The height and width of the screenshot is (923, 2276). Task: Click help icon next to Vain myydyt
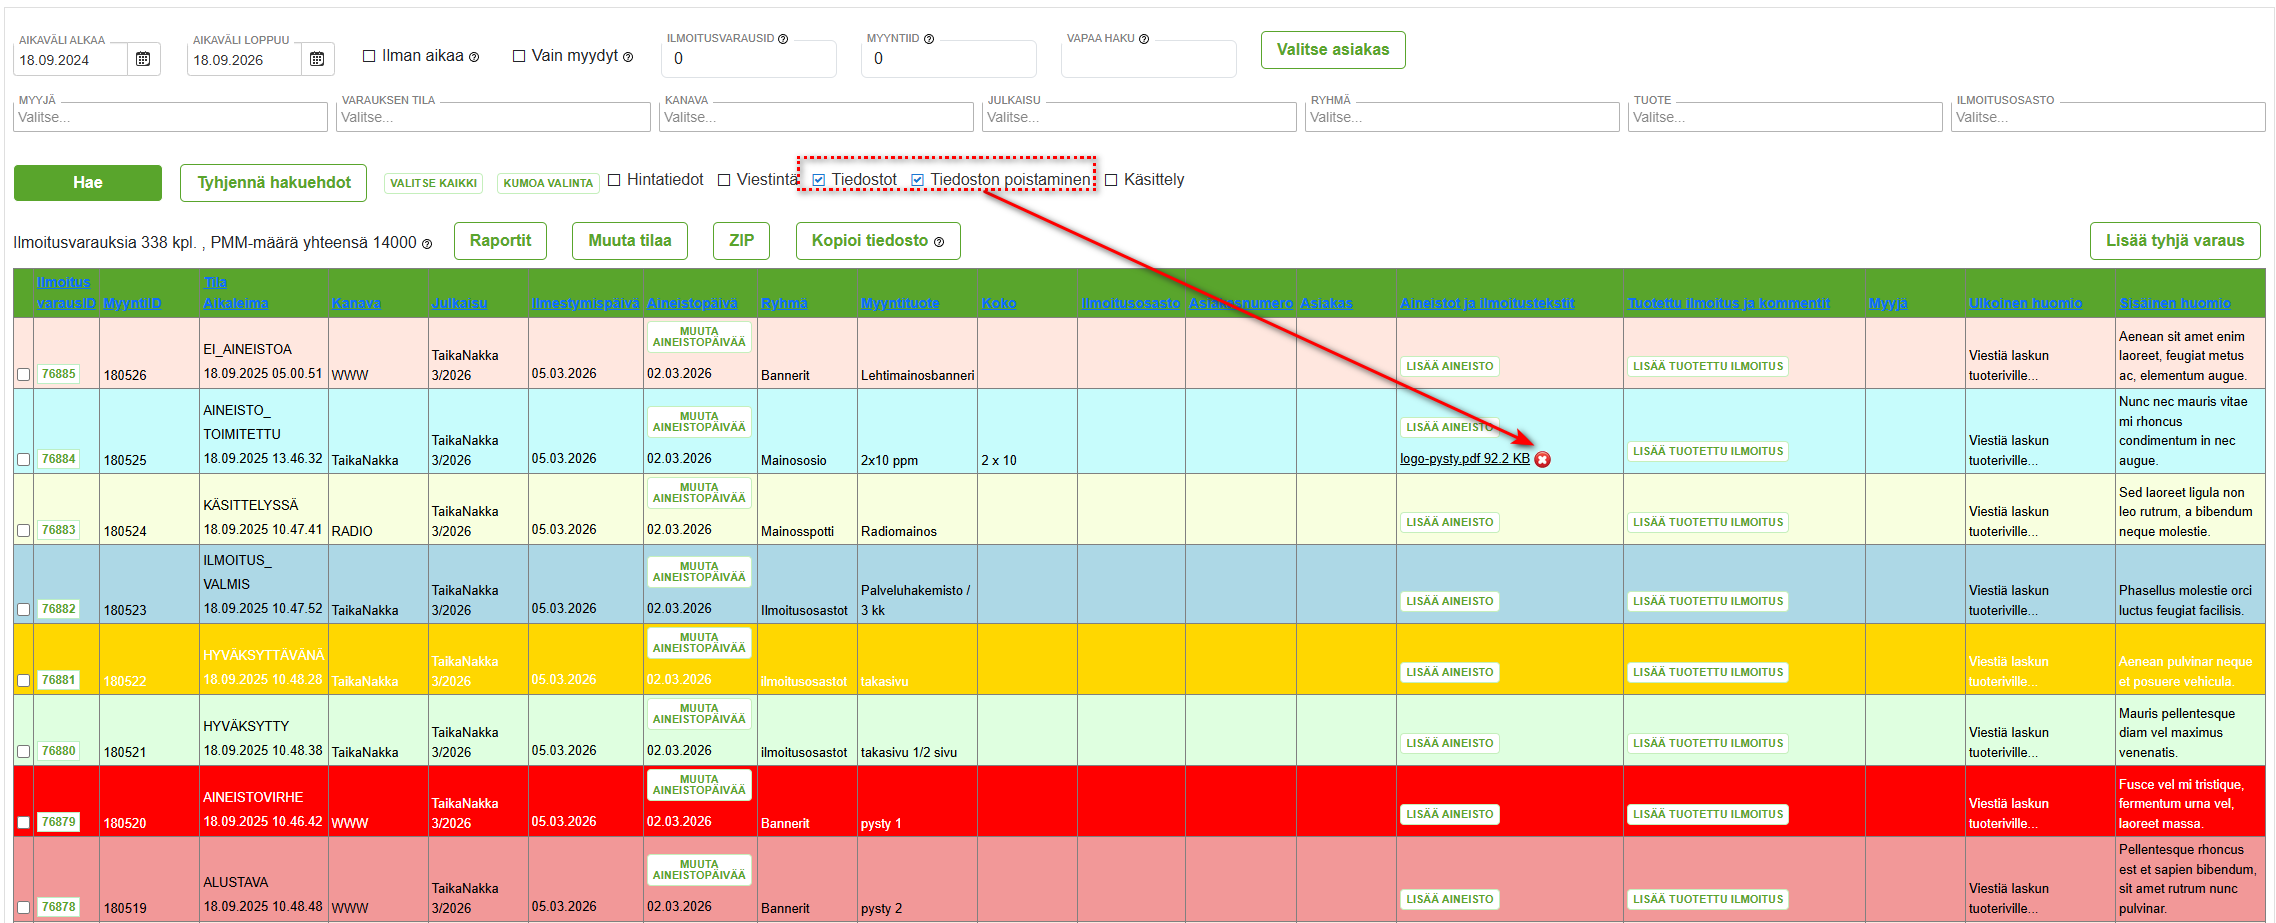click(628, 57)
